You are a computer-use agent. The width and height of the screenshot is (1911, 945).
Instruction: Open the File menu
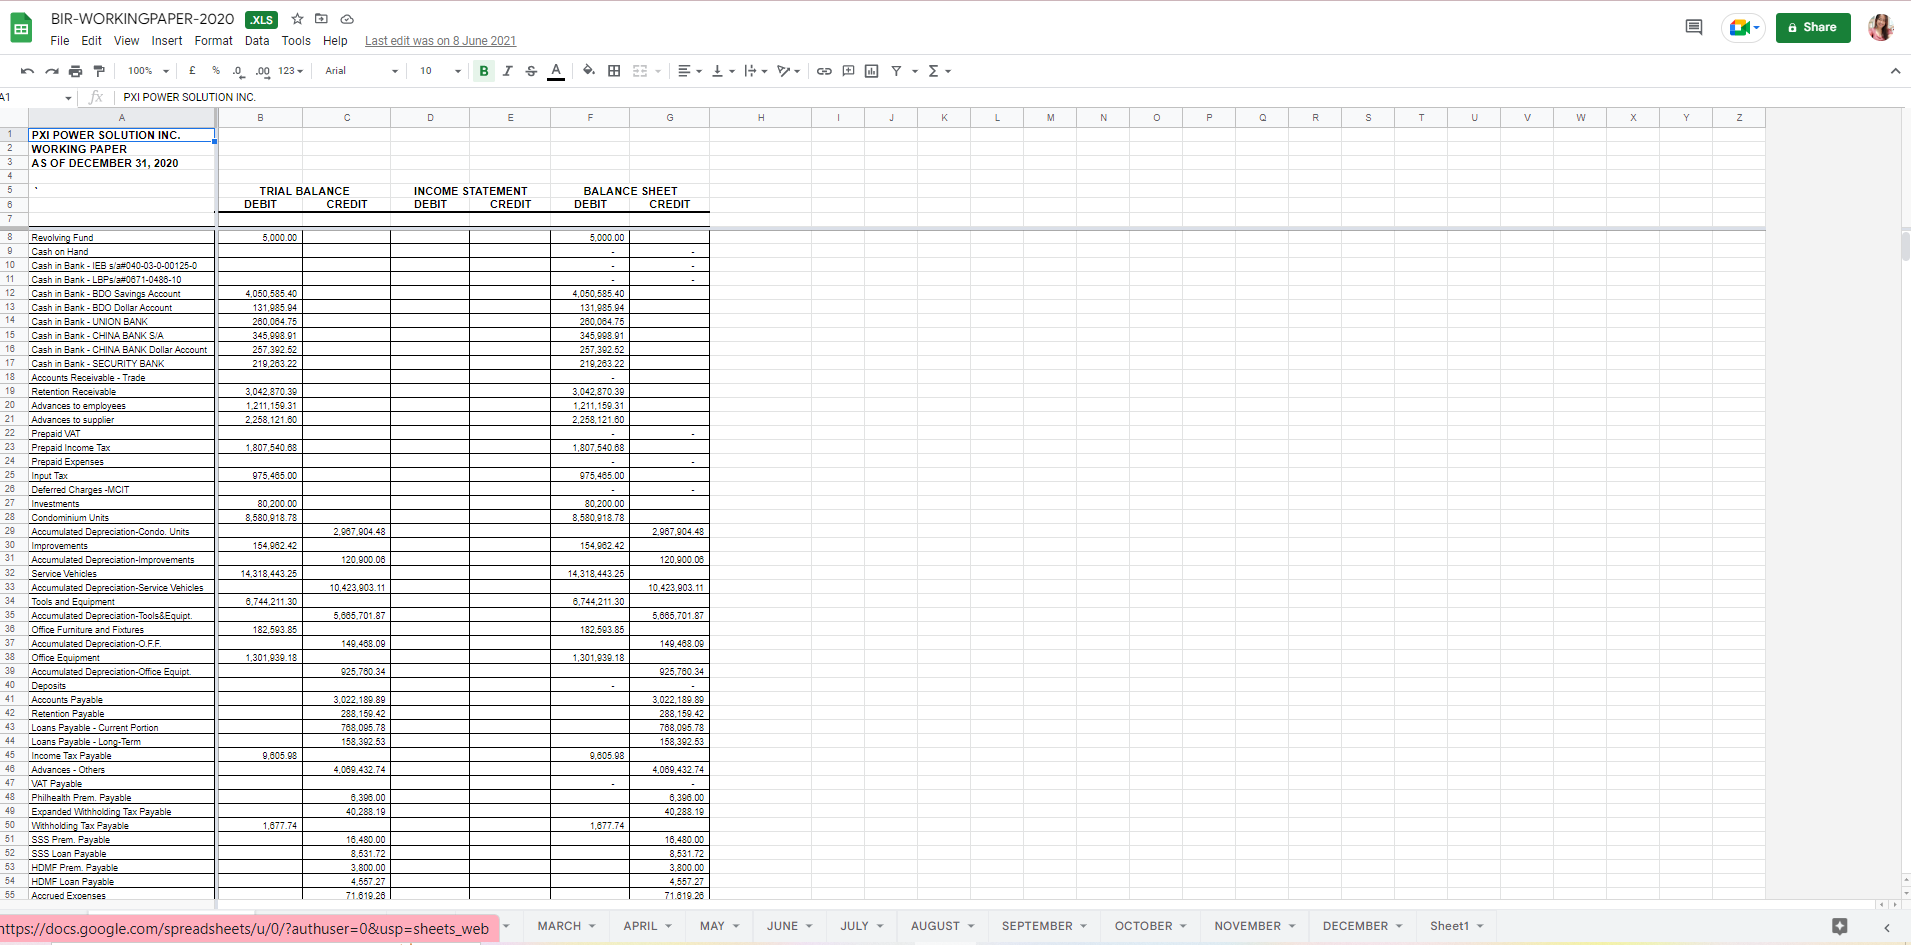pyautogui.click(x=60, y=41)
